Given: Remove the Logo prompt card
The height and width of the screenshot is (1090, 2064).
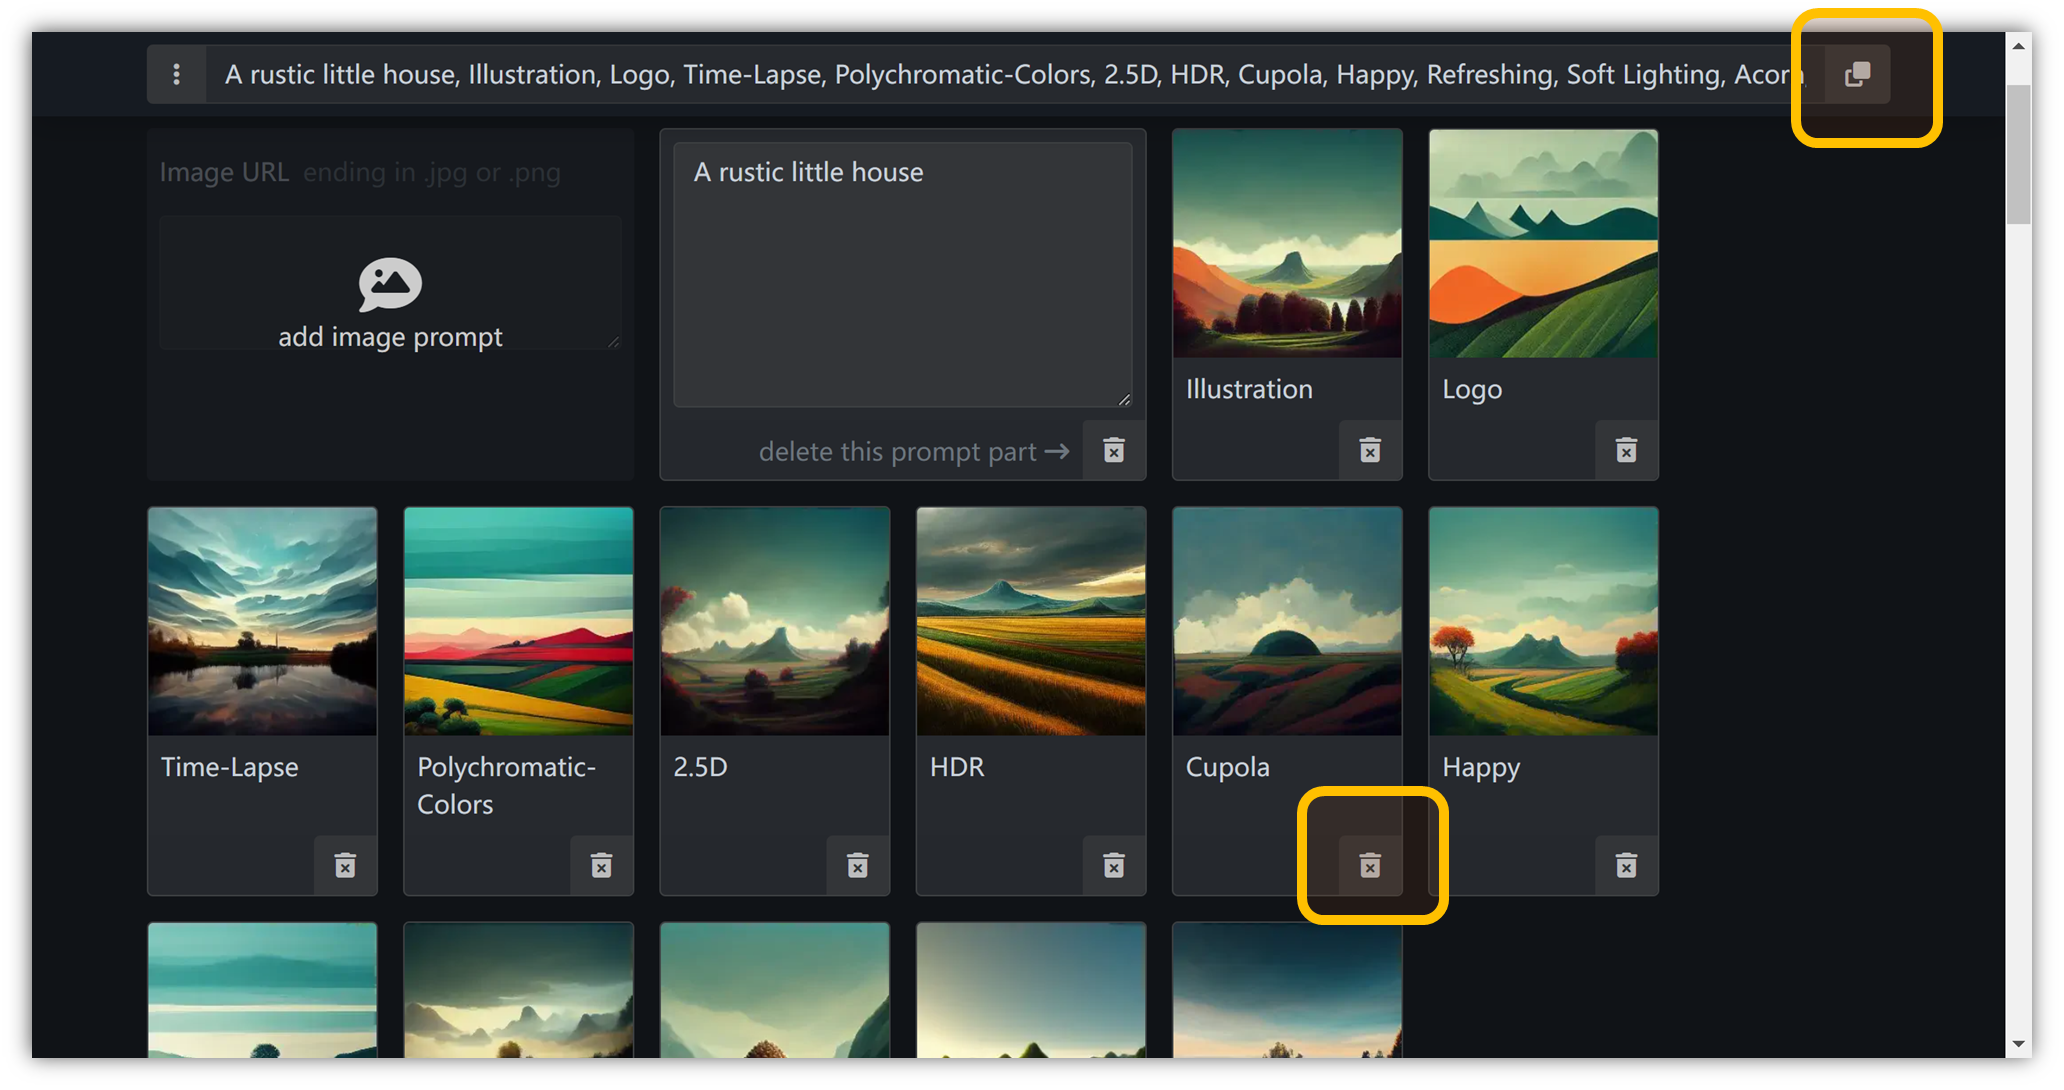Looking at the screenshot, I should tap(1626, 450).
